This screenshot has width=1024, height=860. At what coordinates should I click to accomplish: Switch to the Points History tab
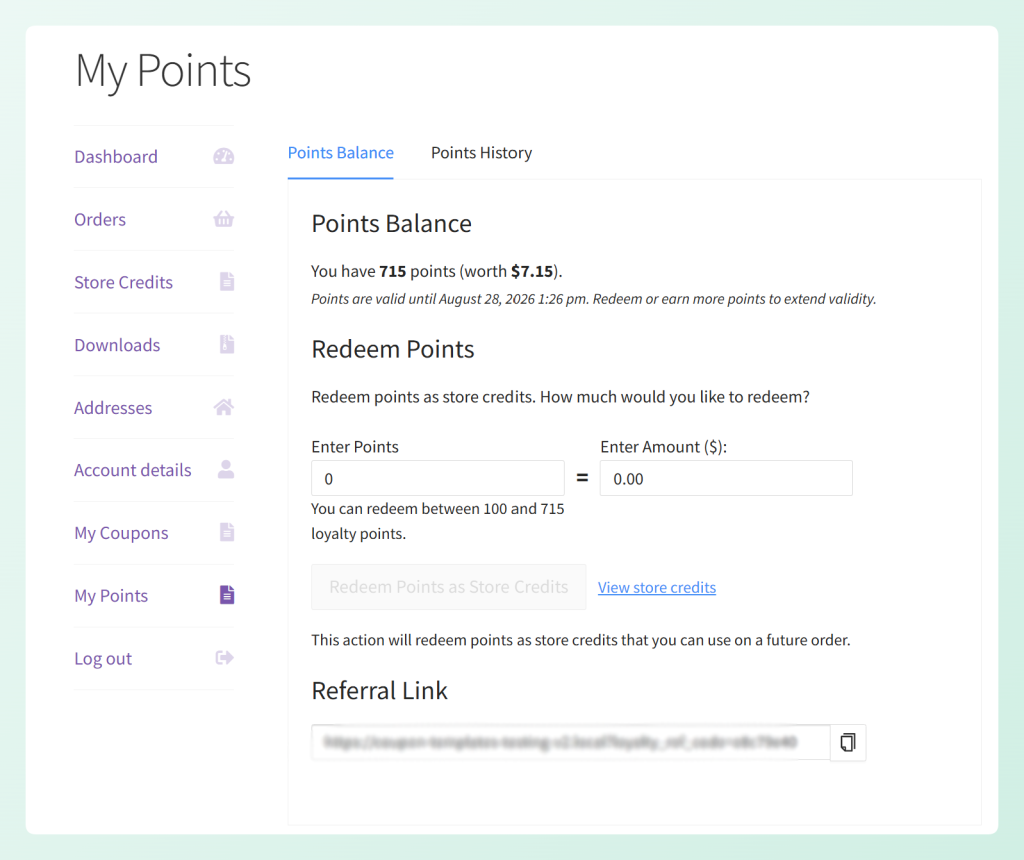click(481, 152)
